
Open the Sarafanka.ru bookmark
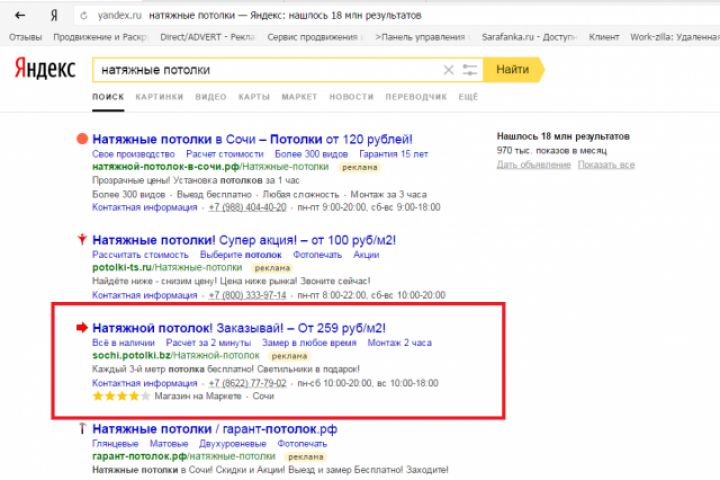[529, 37]
